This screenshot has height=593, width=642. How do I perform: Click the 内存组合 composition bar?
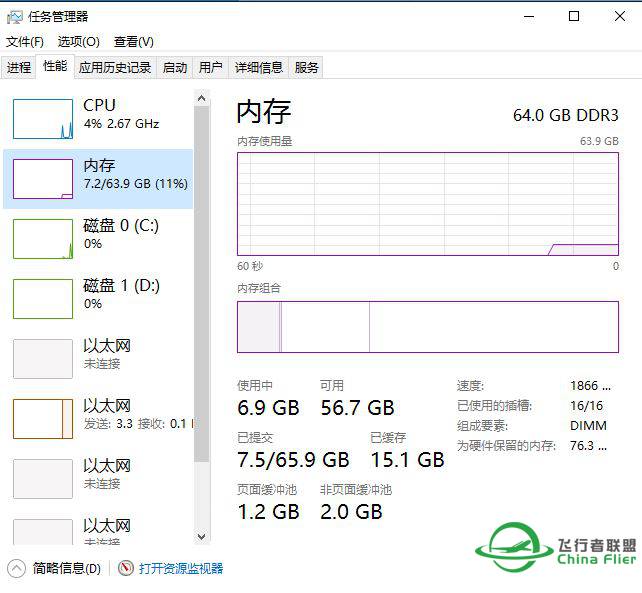coord(428,327)
